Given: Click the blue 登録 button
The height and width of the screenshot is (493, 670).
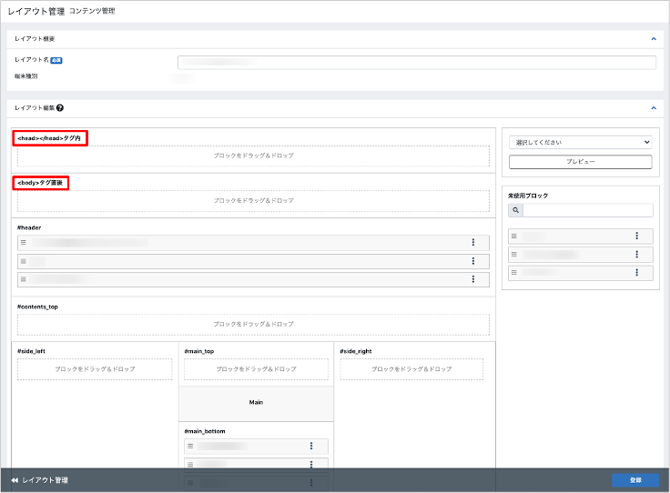Looking at the screenshot, I should click(635, 481).
